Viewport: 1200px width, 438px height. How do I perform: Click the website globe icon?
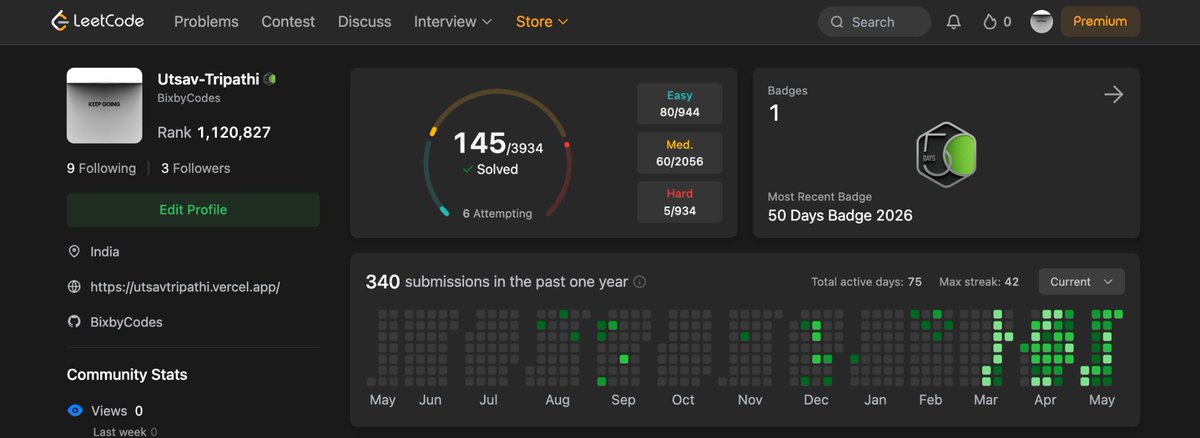[x=74, y=286]
